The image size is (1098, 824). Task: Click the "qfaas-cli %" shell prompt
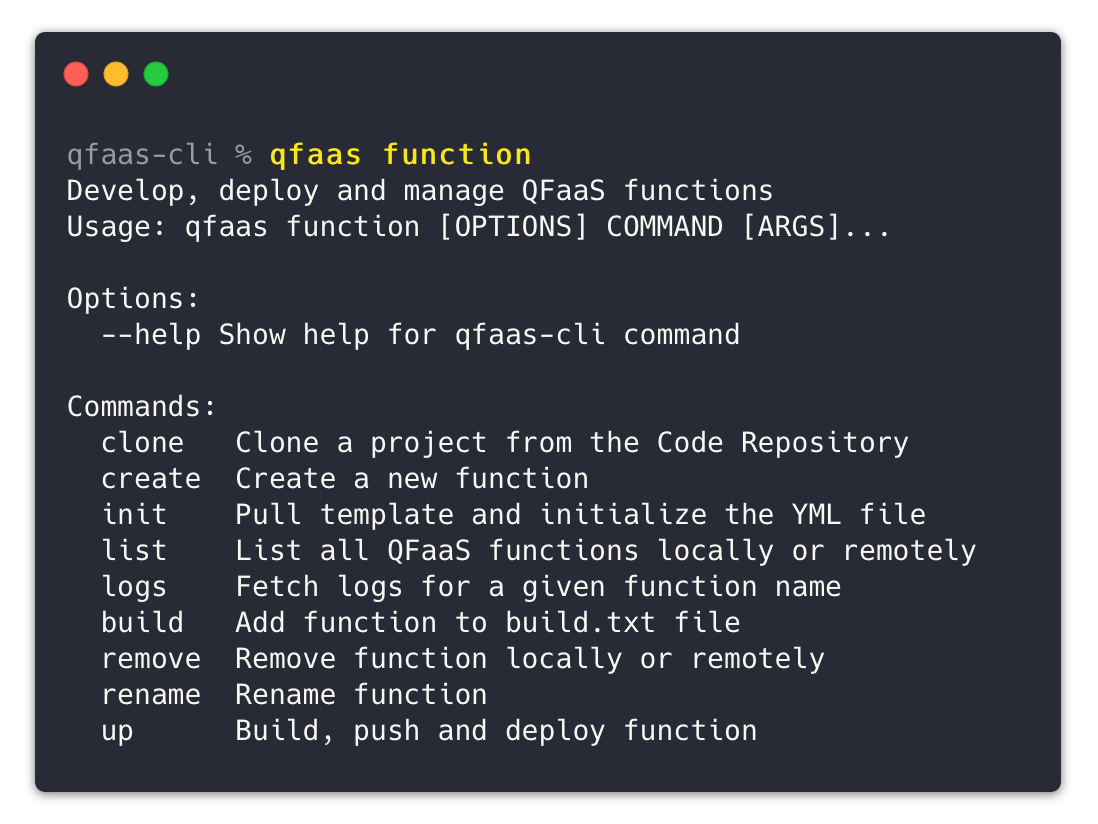coord(159,155)
